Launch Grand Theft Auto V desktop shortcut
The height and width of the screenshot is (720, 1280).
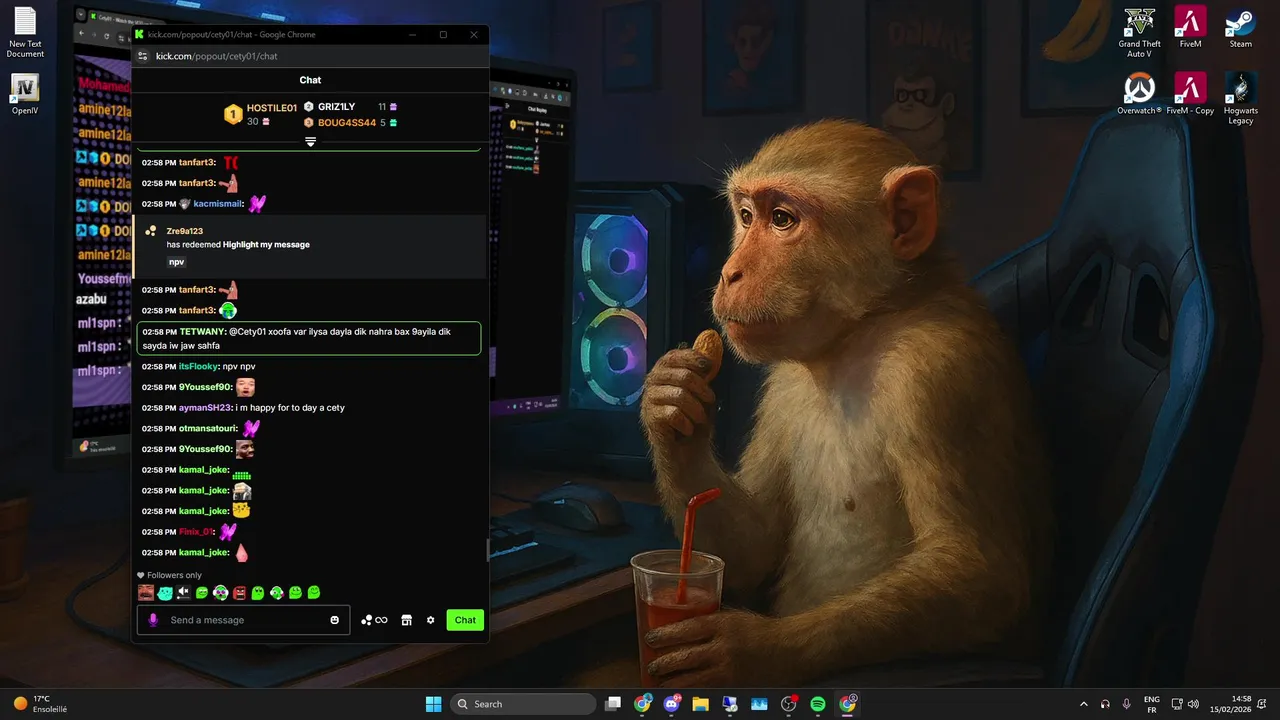pyautogui.click(x=1139, y=33)
